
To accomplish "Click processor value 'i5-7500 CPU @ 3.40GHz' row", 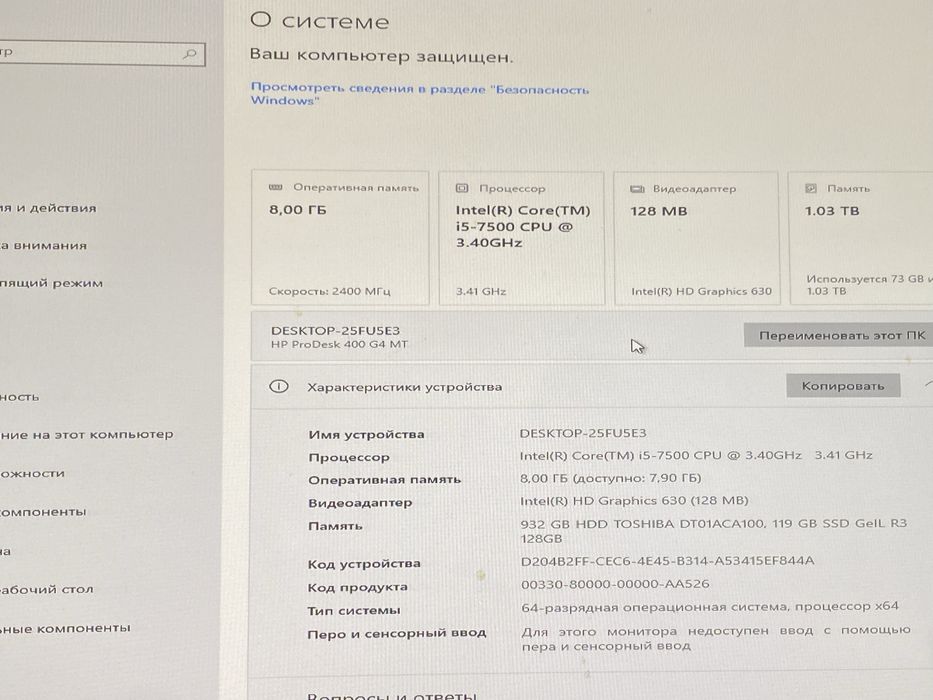I will [696, 455].
